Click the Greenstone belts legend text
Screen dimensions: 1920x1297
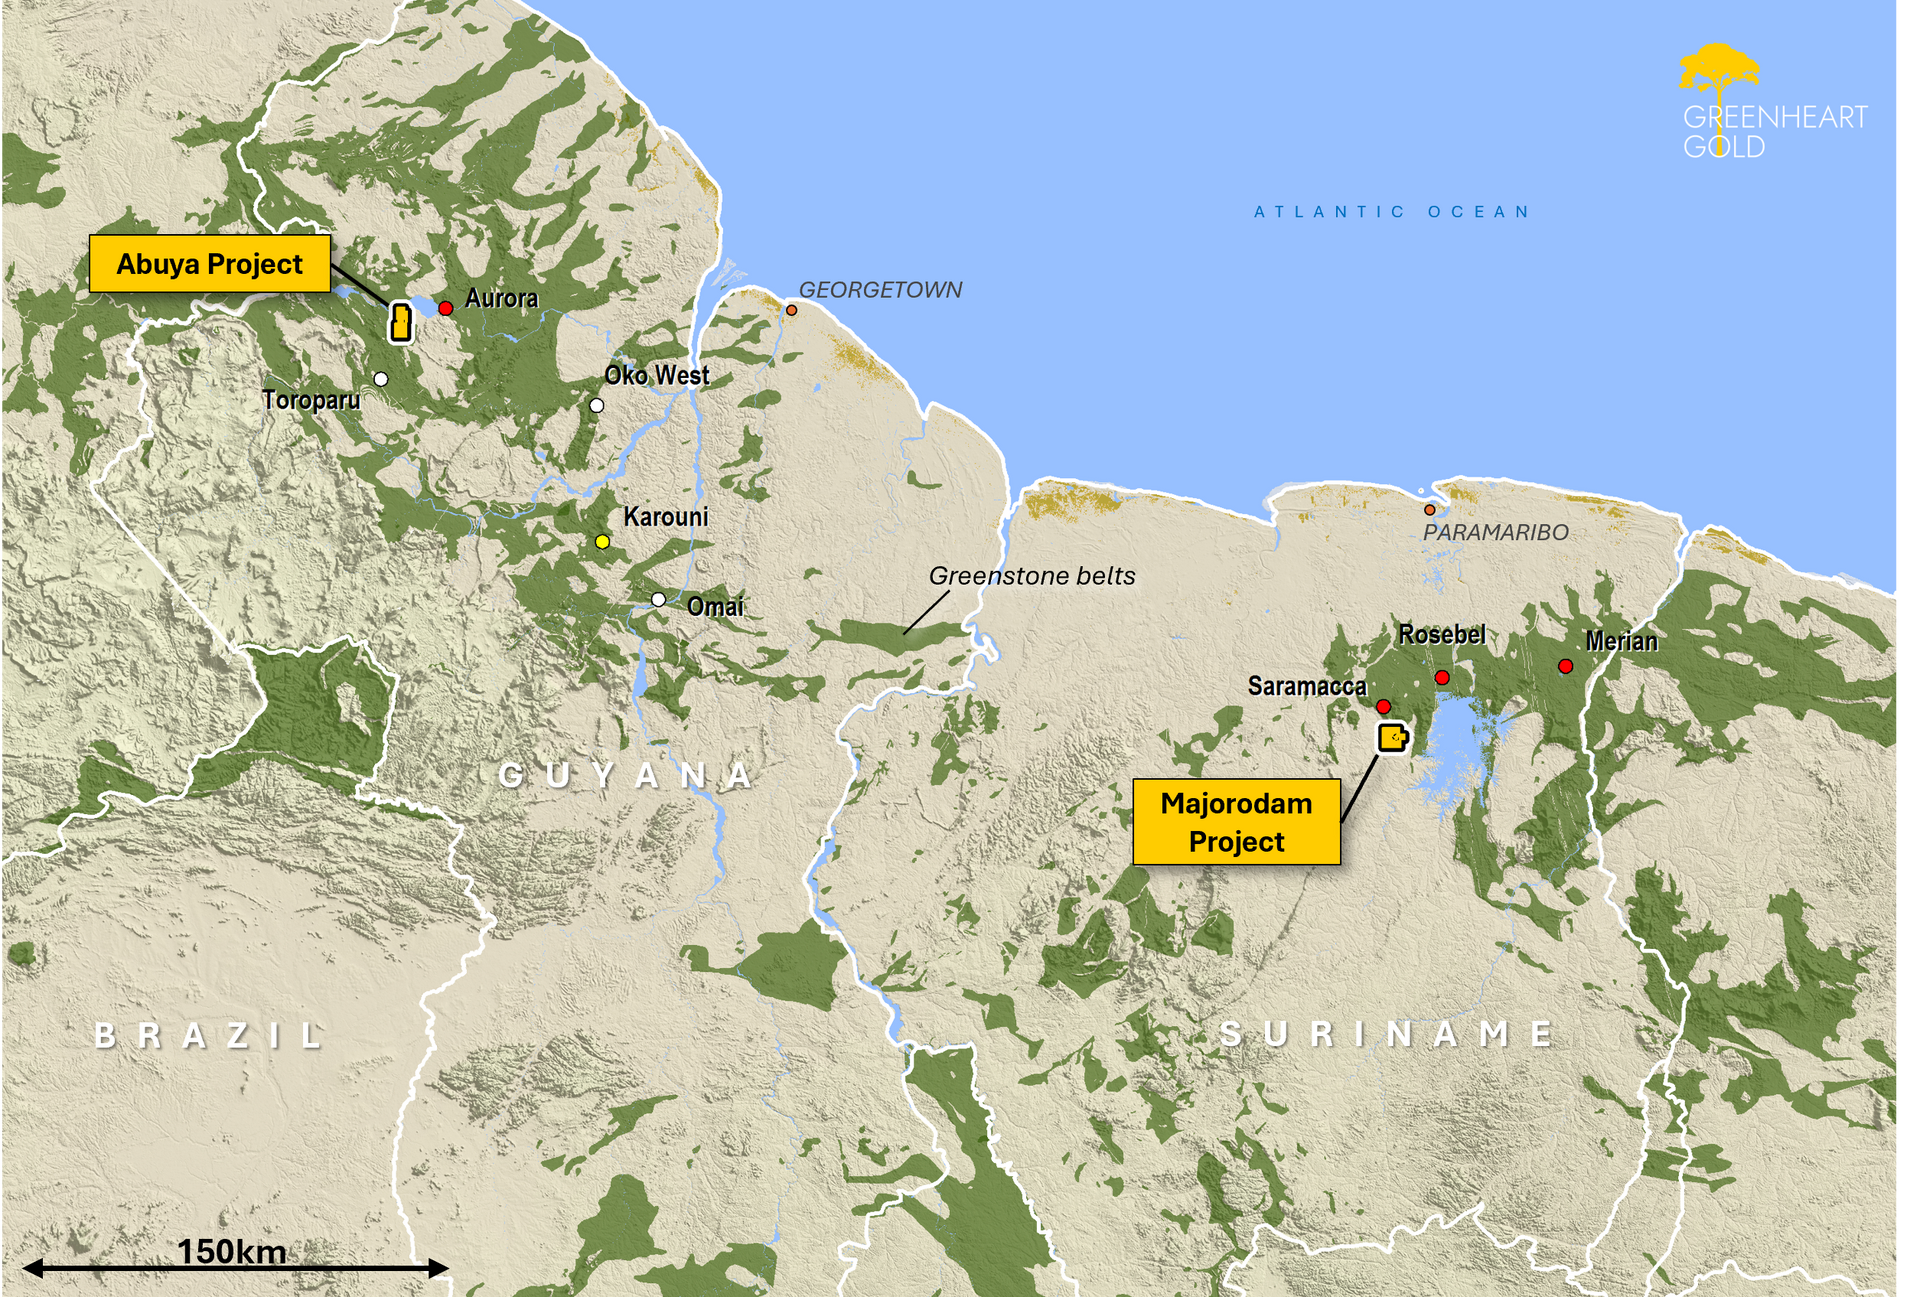1032,576
